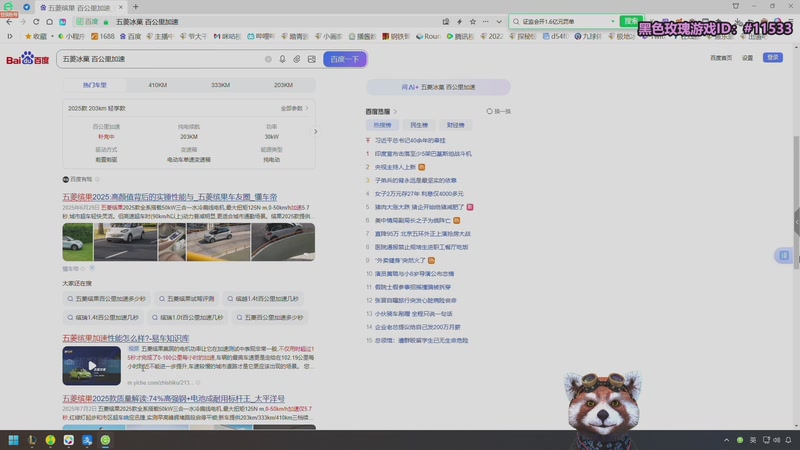Image resolution: width=800 pixels, height=450 pixels.
Task: Select the 410KM tab
Action: 158,85
